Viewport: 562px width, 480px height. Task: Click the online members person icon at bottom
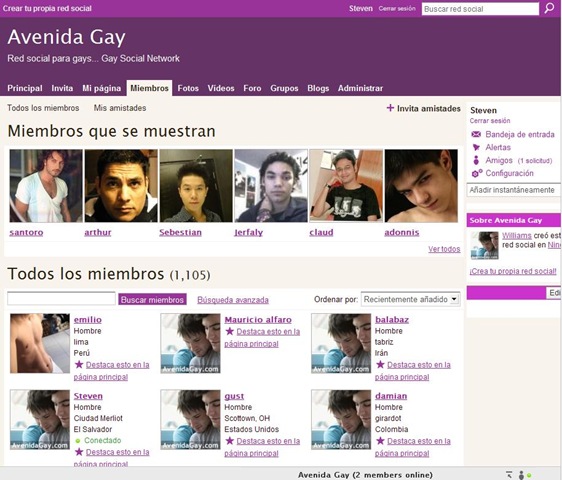click(x=521, y=475)
